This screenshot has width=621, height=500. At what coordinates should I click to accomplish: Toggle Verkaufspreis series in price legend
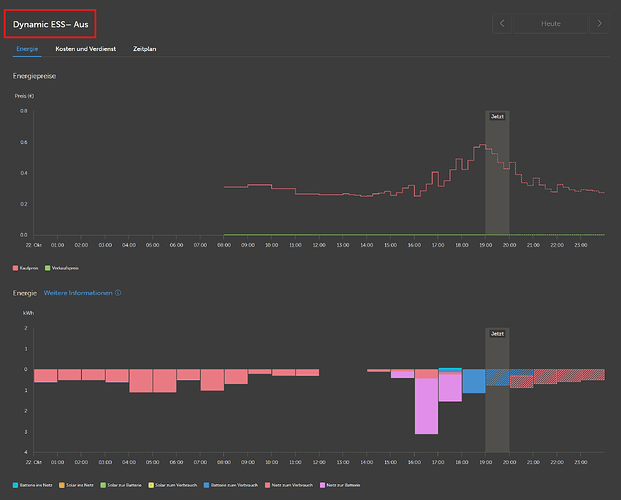click(62, 268)
